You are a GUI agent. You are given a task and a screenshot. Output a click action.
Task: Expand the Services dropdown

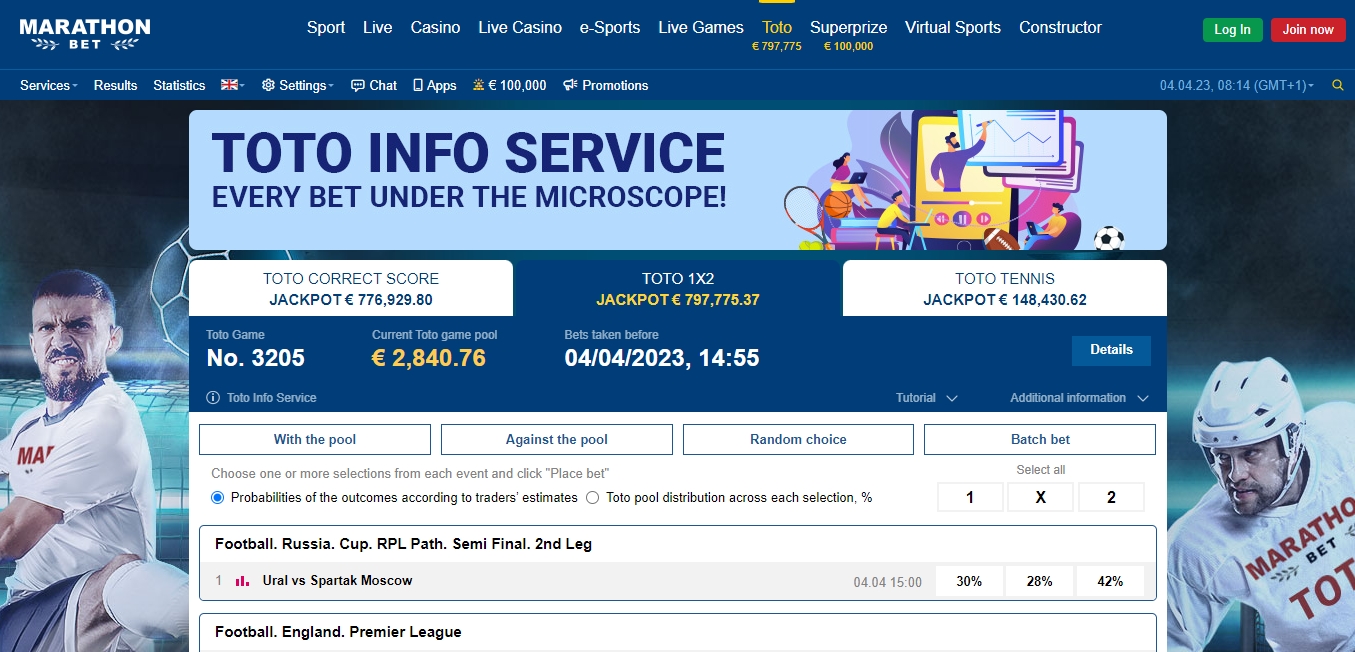point(49,86)
